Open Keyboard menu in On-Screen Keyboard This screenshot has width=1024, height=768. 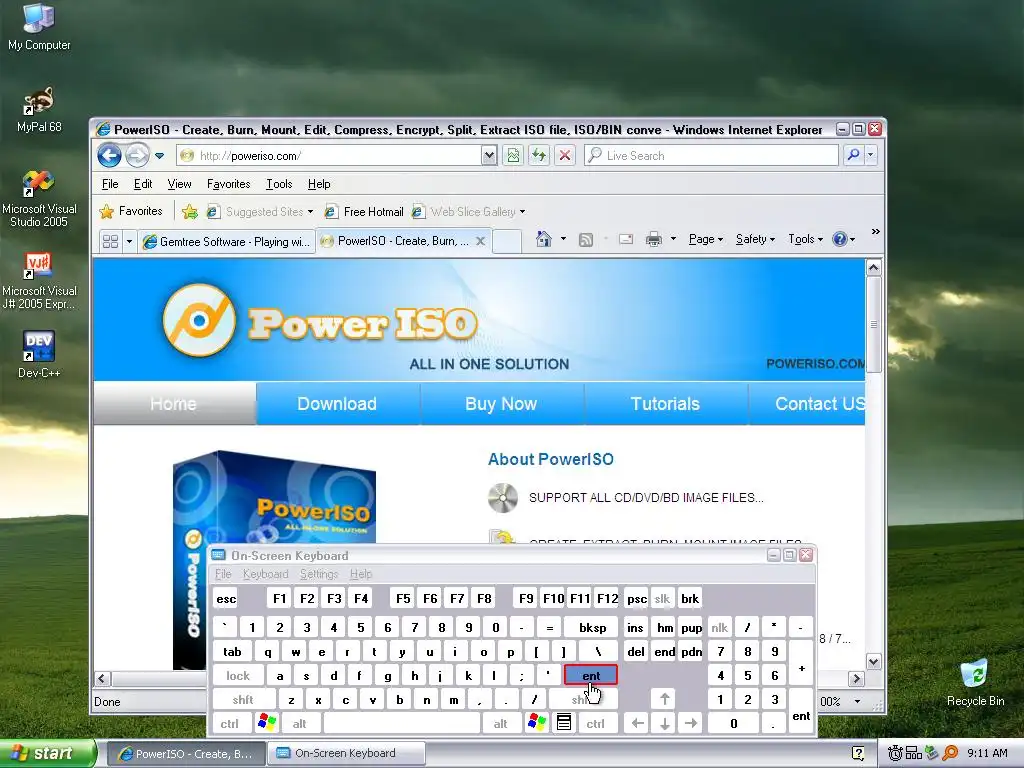tap(265, 574)
